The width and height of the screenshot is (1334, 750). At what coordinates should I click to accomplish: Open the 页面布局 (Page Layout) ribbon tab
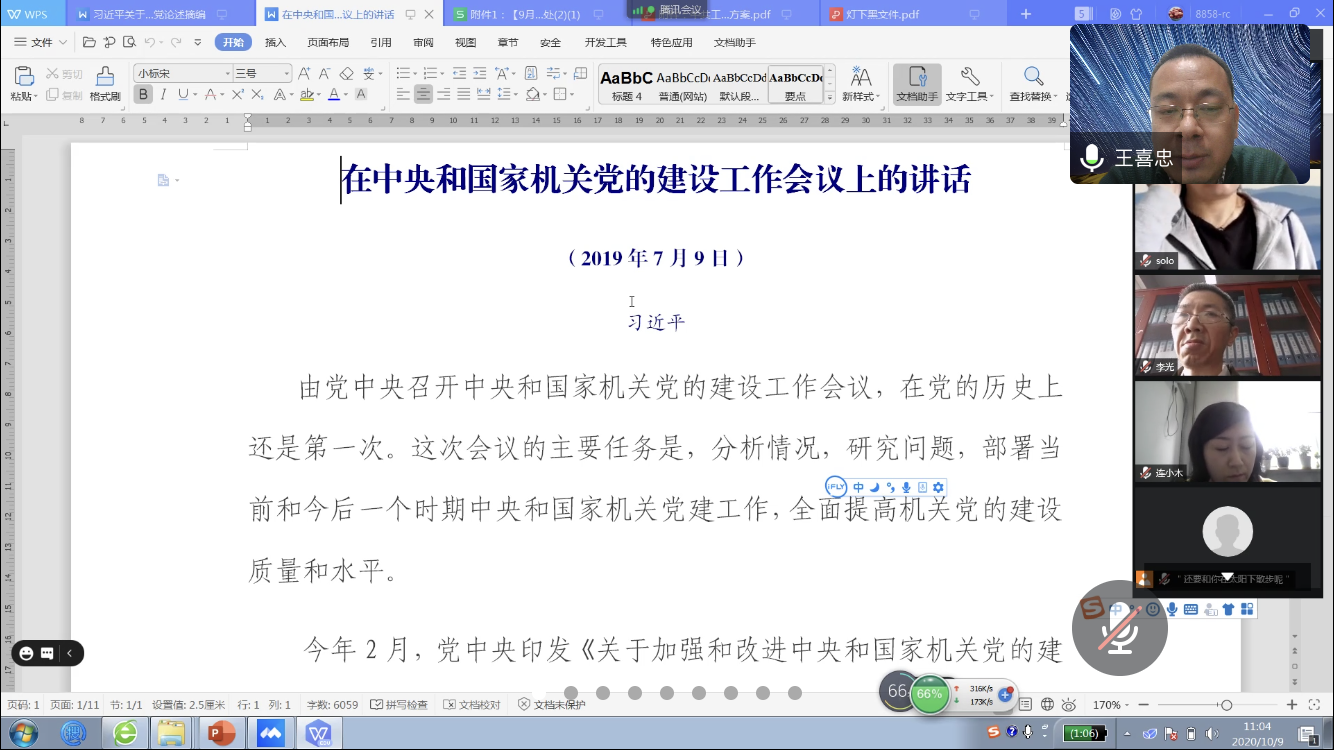[x=328, y=43]
